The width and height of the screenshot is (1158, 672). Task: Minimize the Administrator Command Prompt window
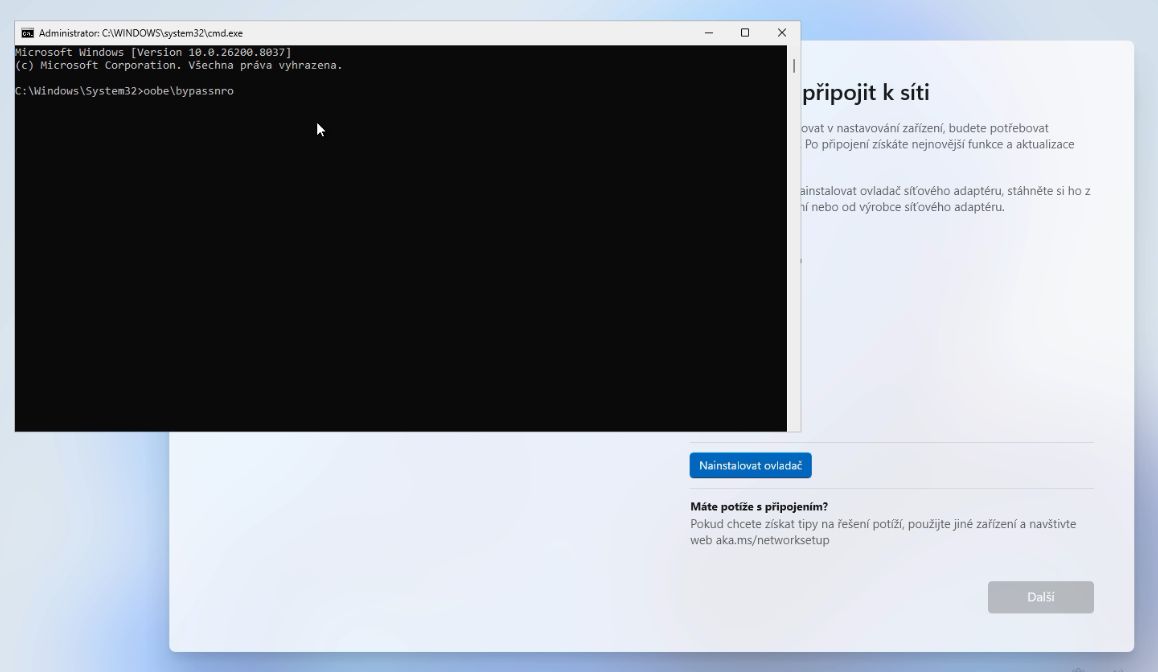(x=708, y=32)
